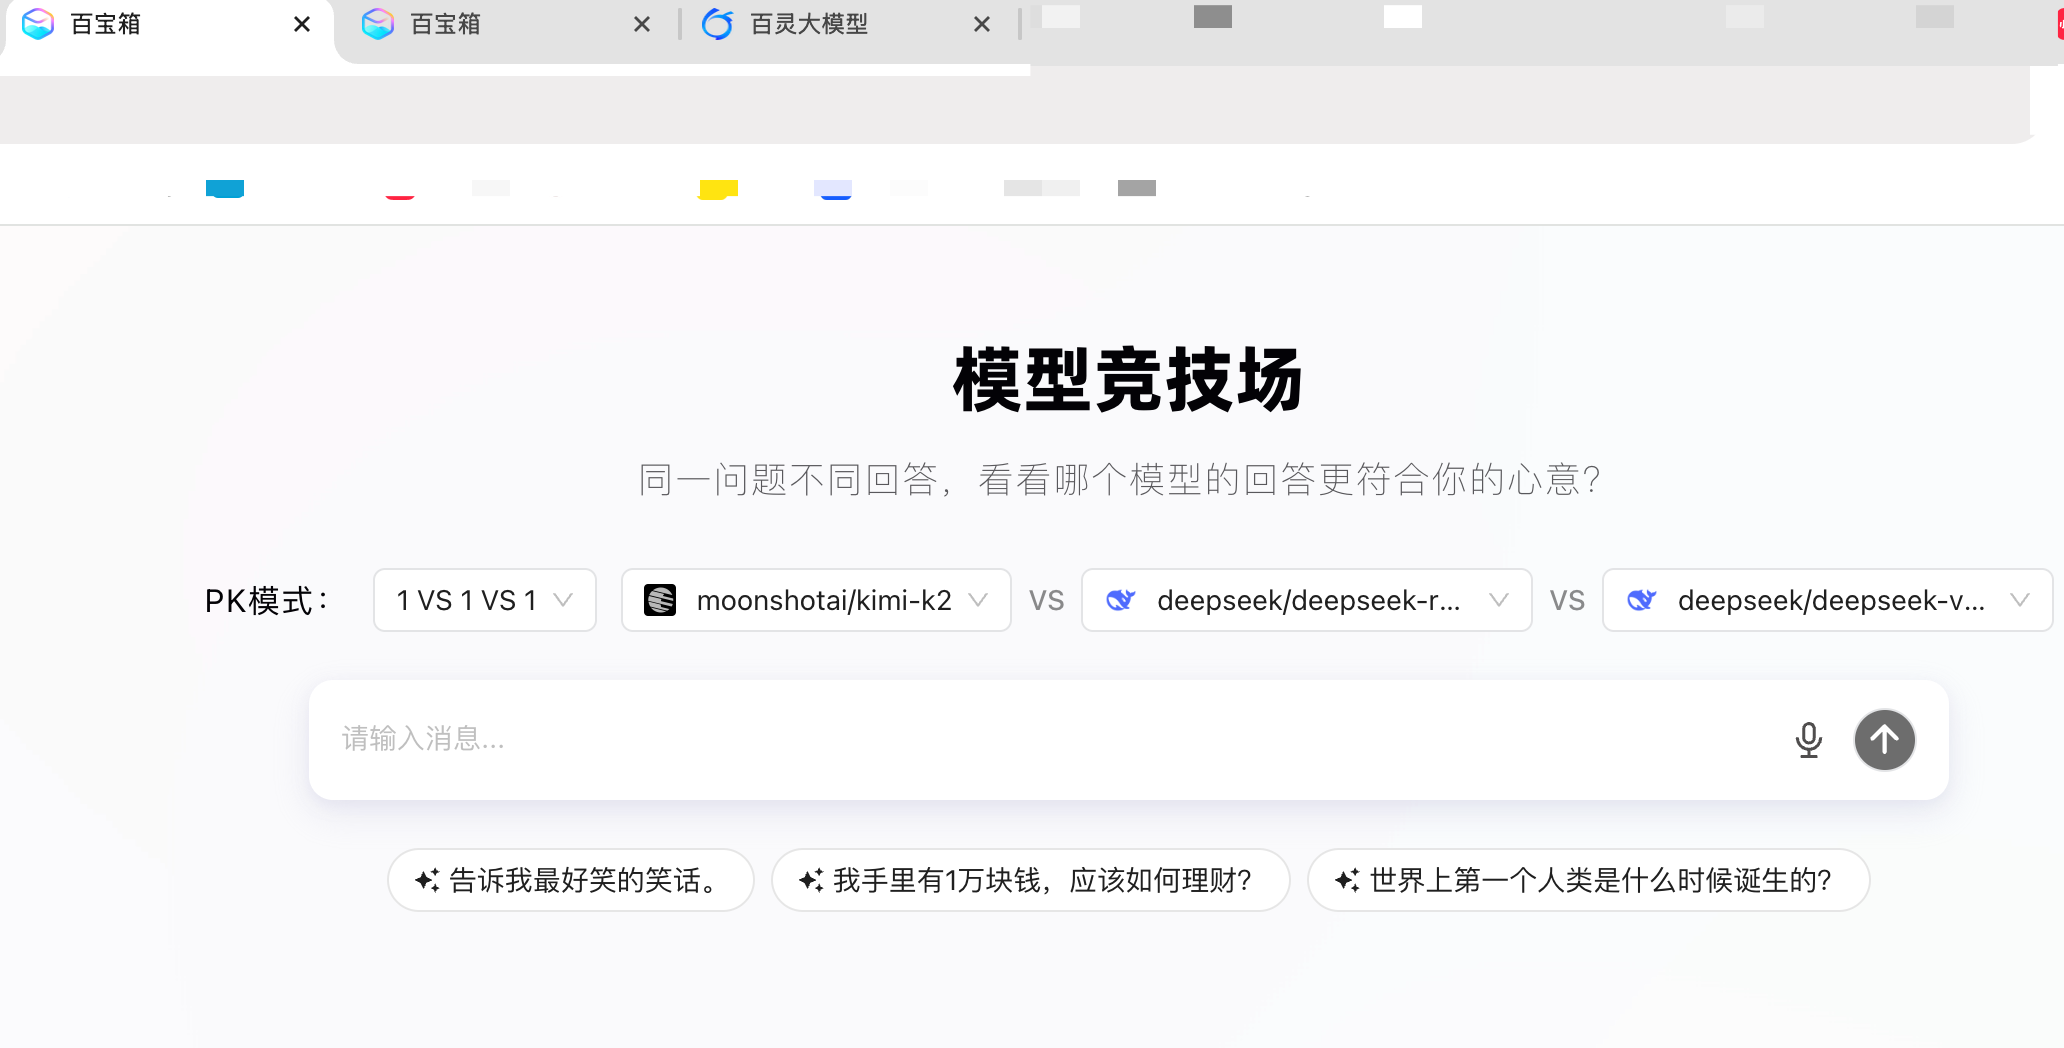The width and height of the screenshot is (2064, 1048).
Task: Open the deepseek/deepseek-v model dropdown
Action: 2018,600
